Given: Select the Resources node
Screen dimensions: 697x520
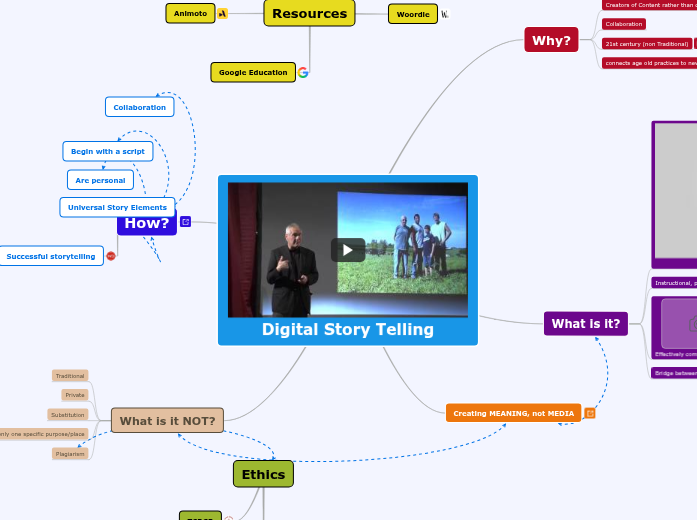Looking at the screenshot, I should coord(309,13).
